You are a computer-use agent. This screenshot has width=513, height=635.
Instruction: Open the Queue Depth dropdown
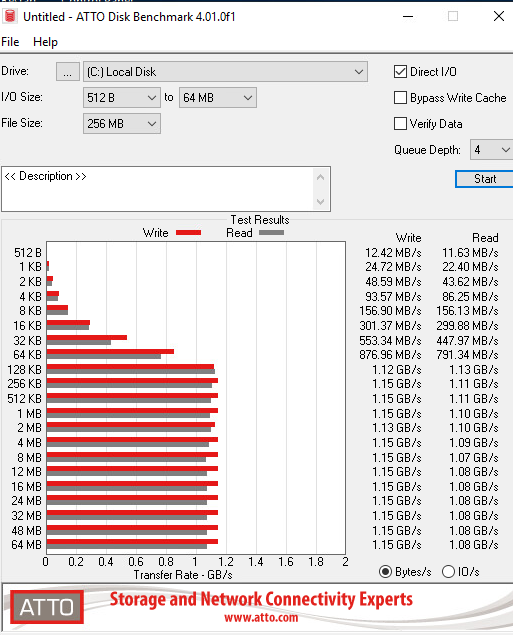[491, 150]
